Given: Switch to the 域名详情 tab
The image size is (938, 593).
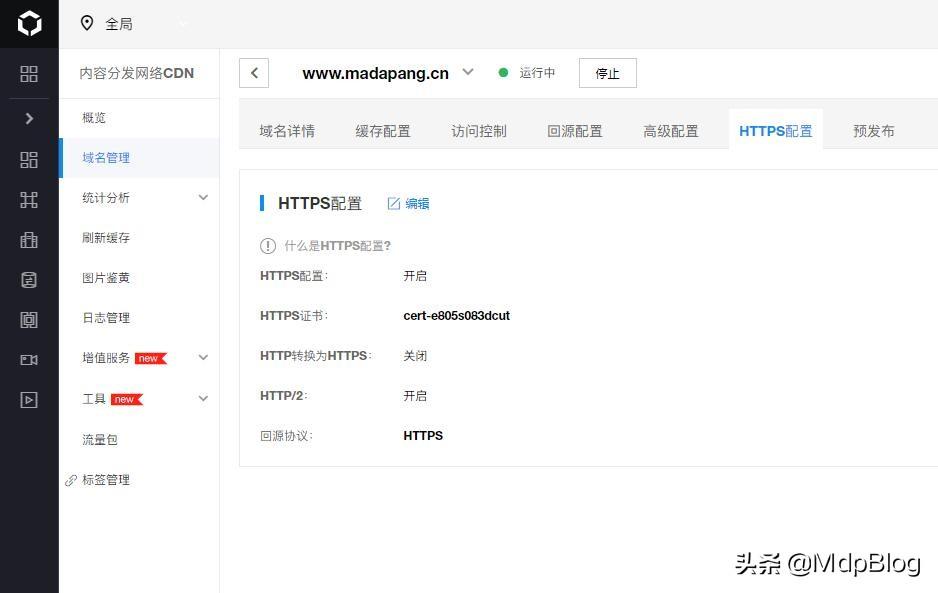Looking at the screenshot, I should [x=287, y=131].
